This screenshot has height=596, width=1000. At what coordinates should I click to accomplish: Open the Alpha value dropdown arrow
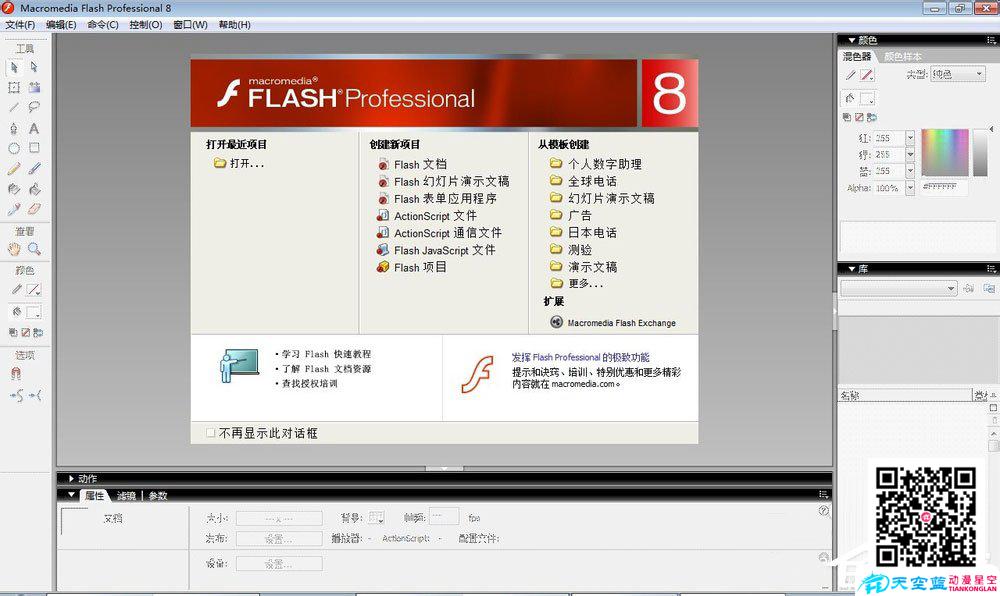910,188
